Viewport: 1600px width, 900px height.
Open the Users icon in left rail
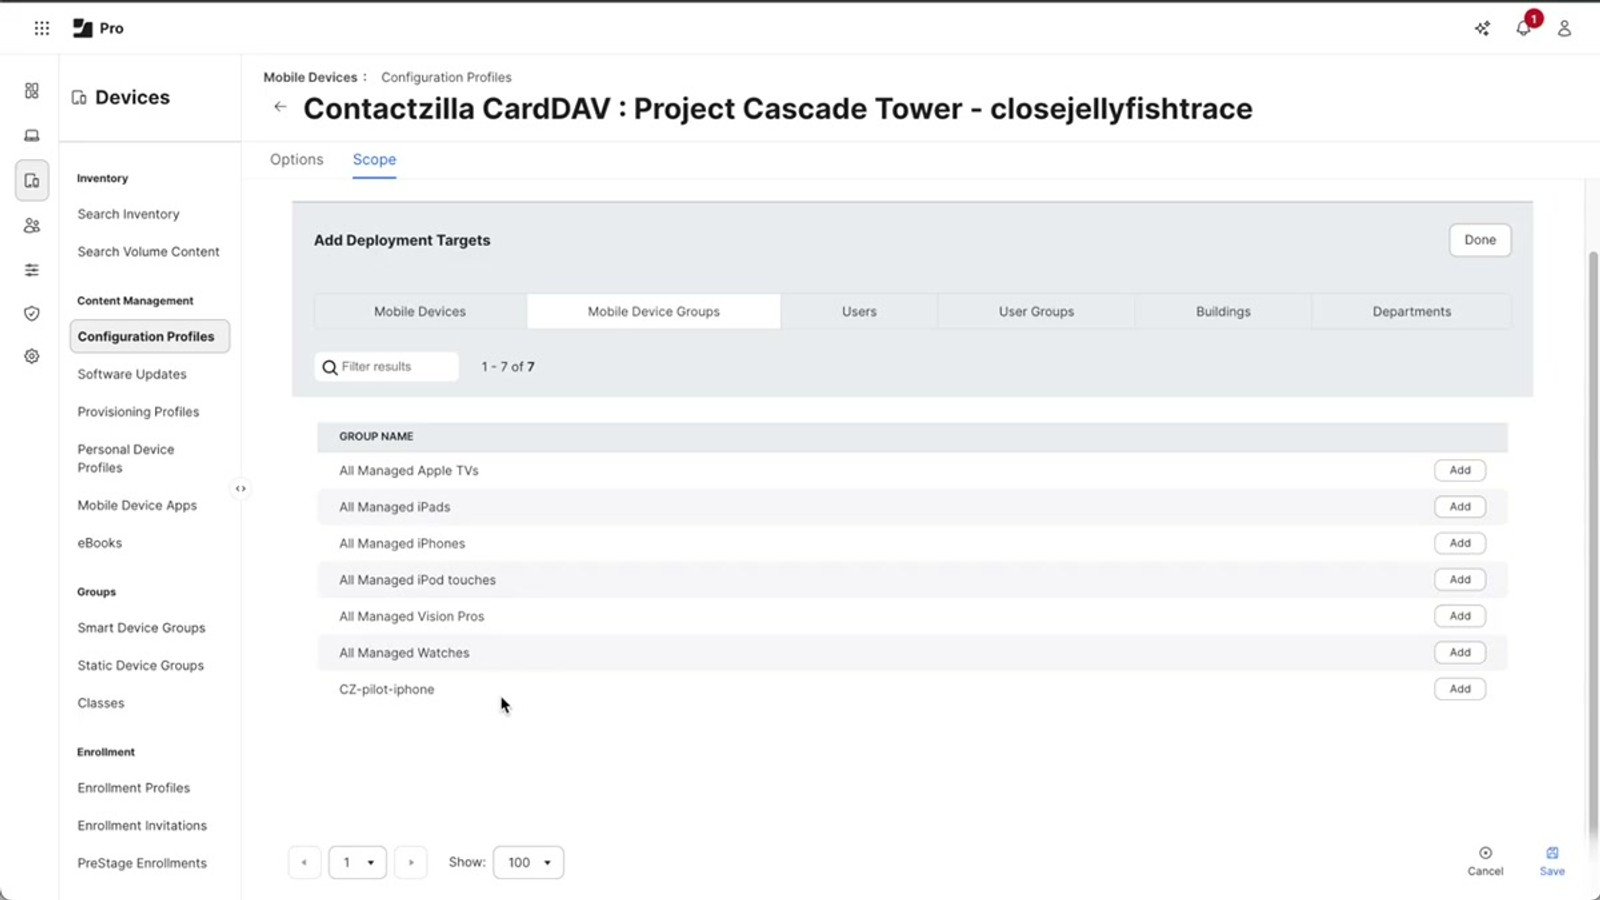pos(32,226)
